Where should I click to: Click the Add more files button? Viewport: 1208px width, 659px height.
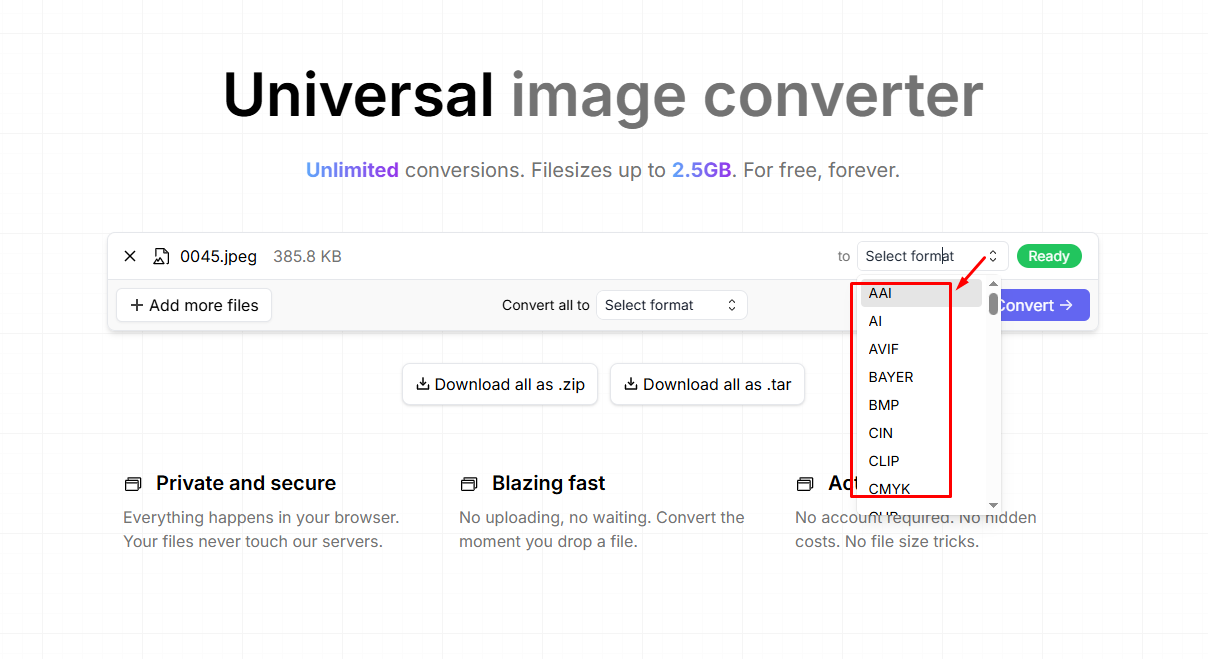coord(194,305)
